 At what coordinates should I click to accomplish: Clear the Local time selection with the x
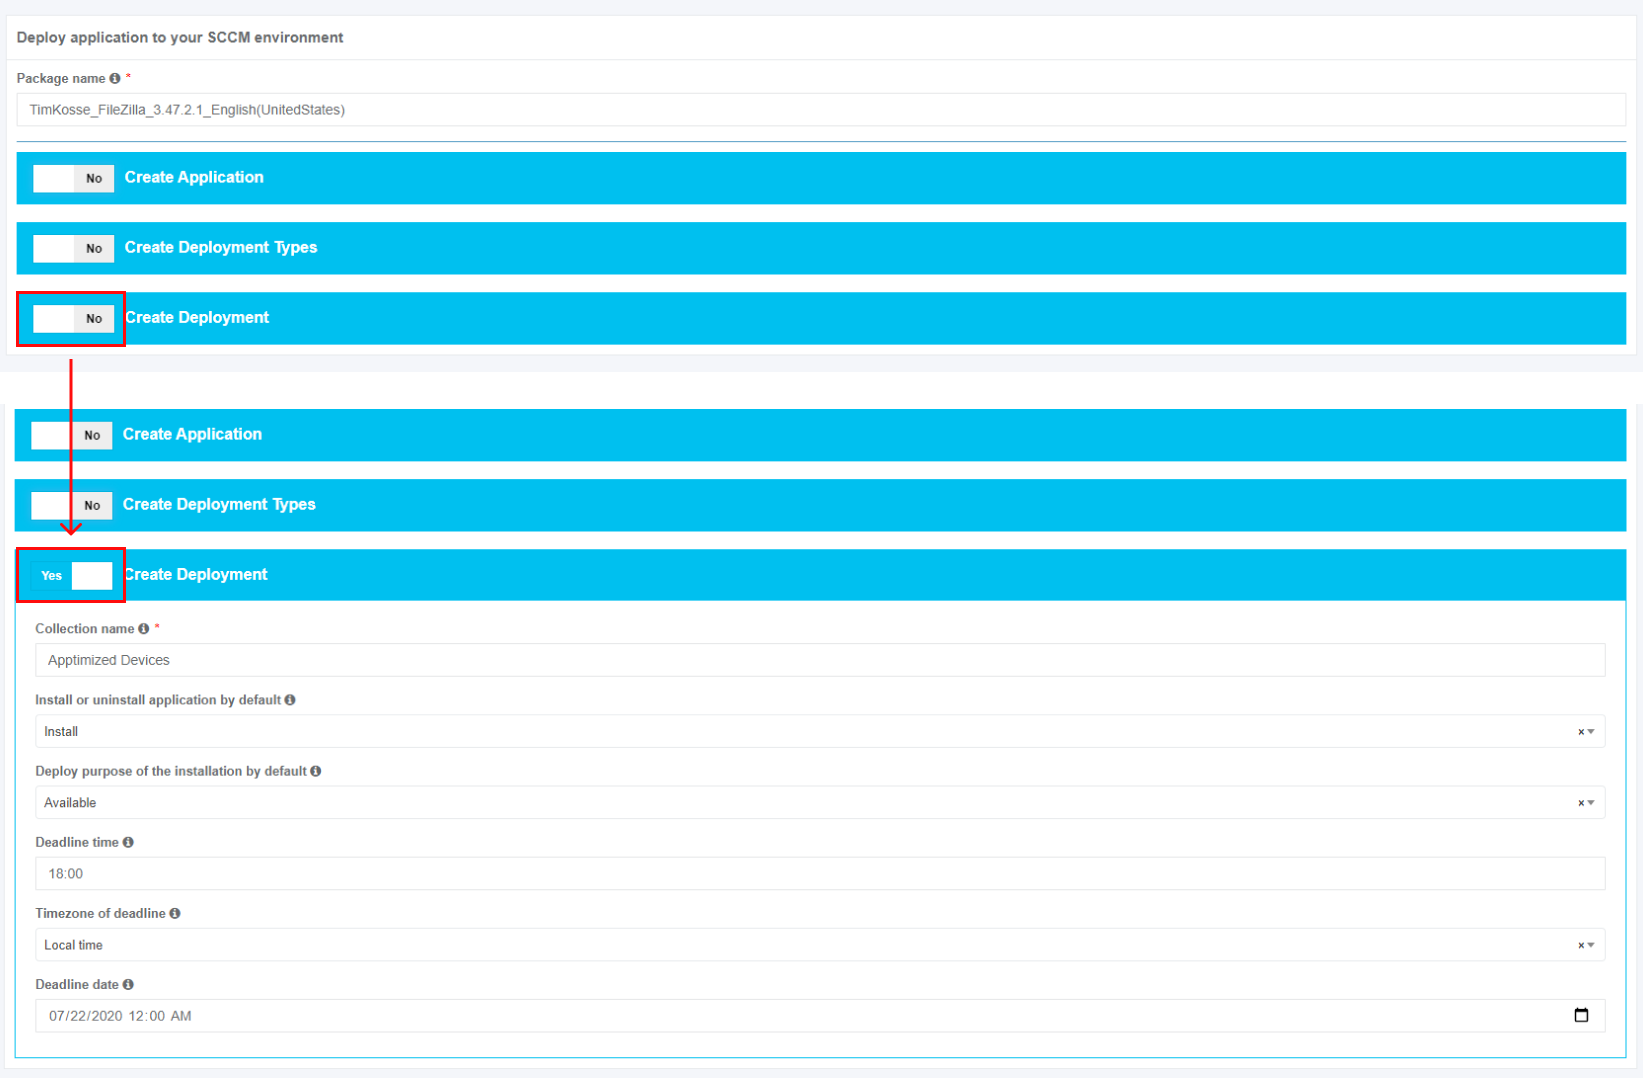pyautogui.click(x=1580, y=945)
